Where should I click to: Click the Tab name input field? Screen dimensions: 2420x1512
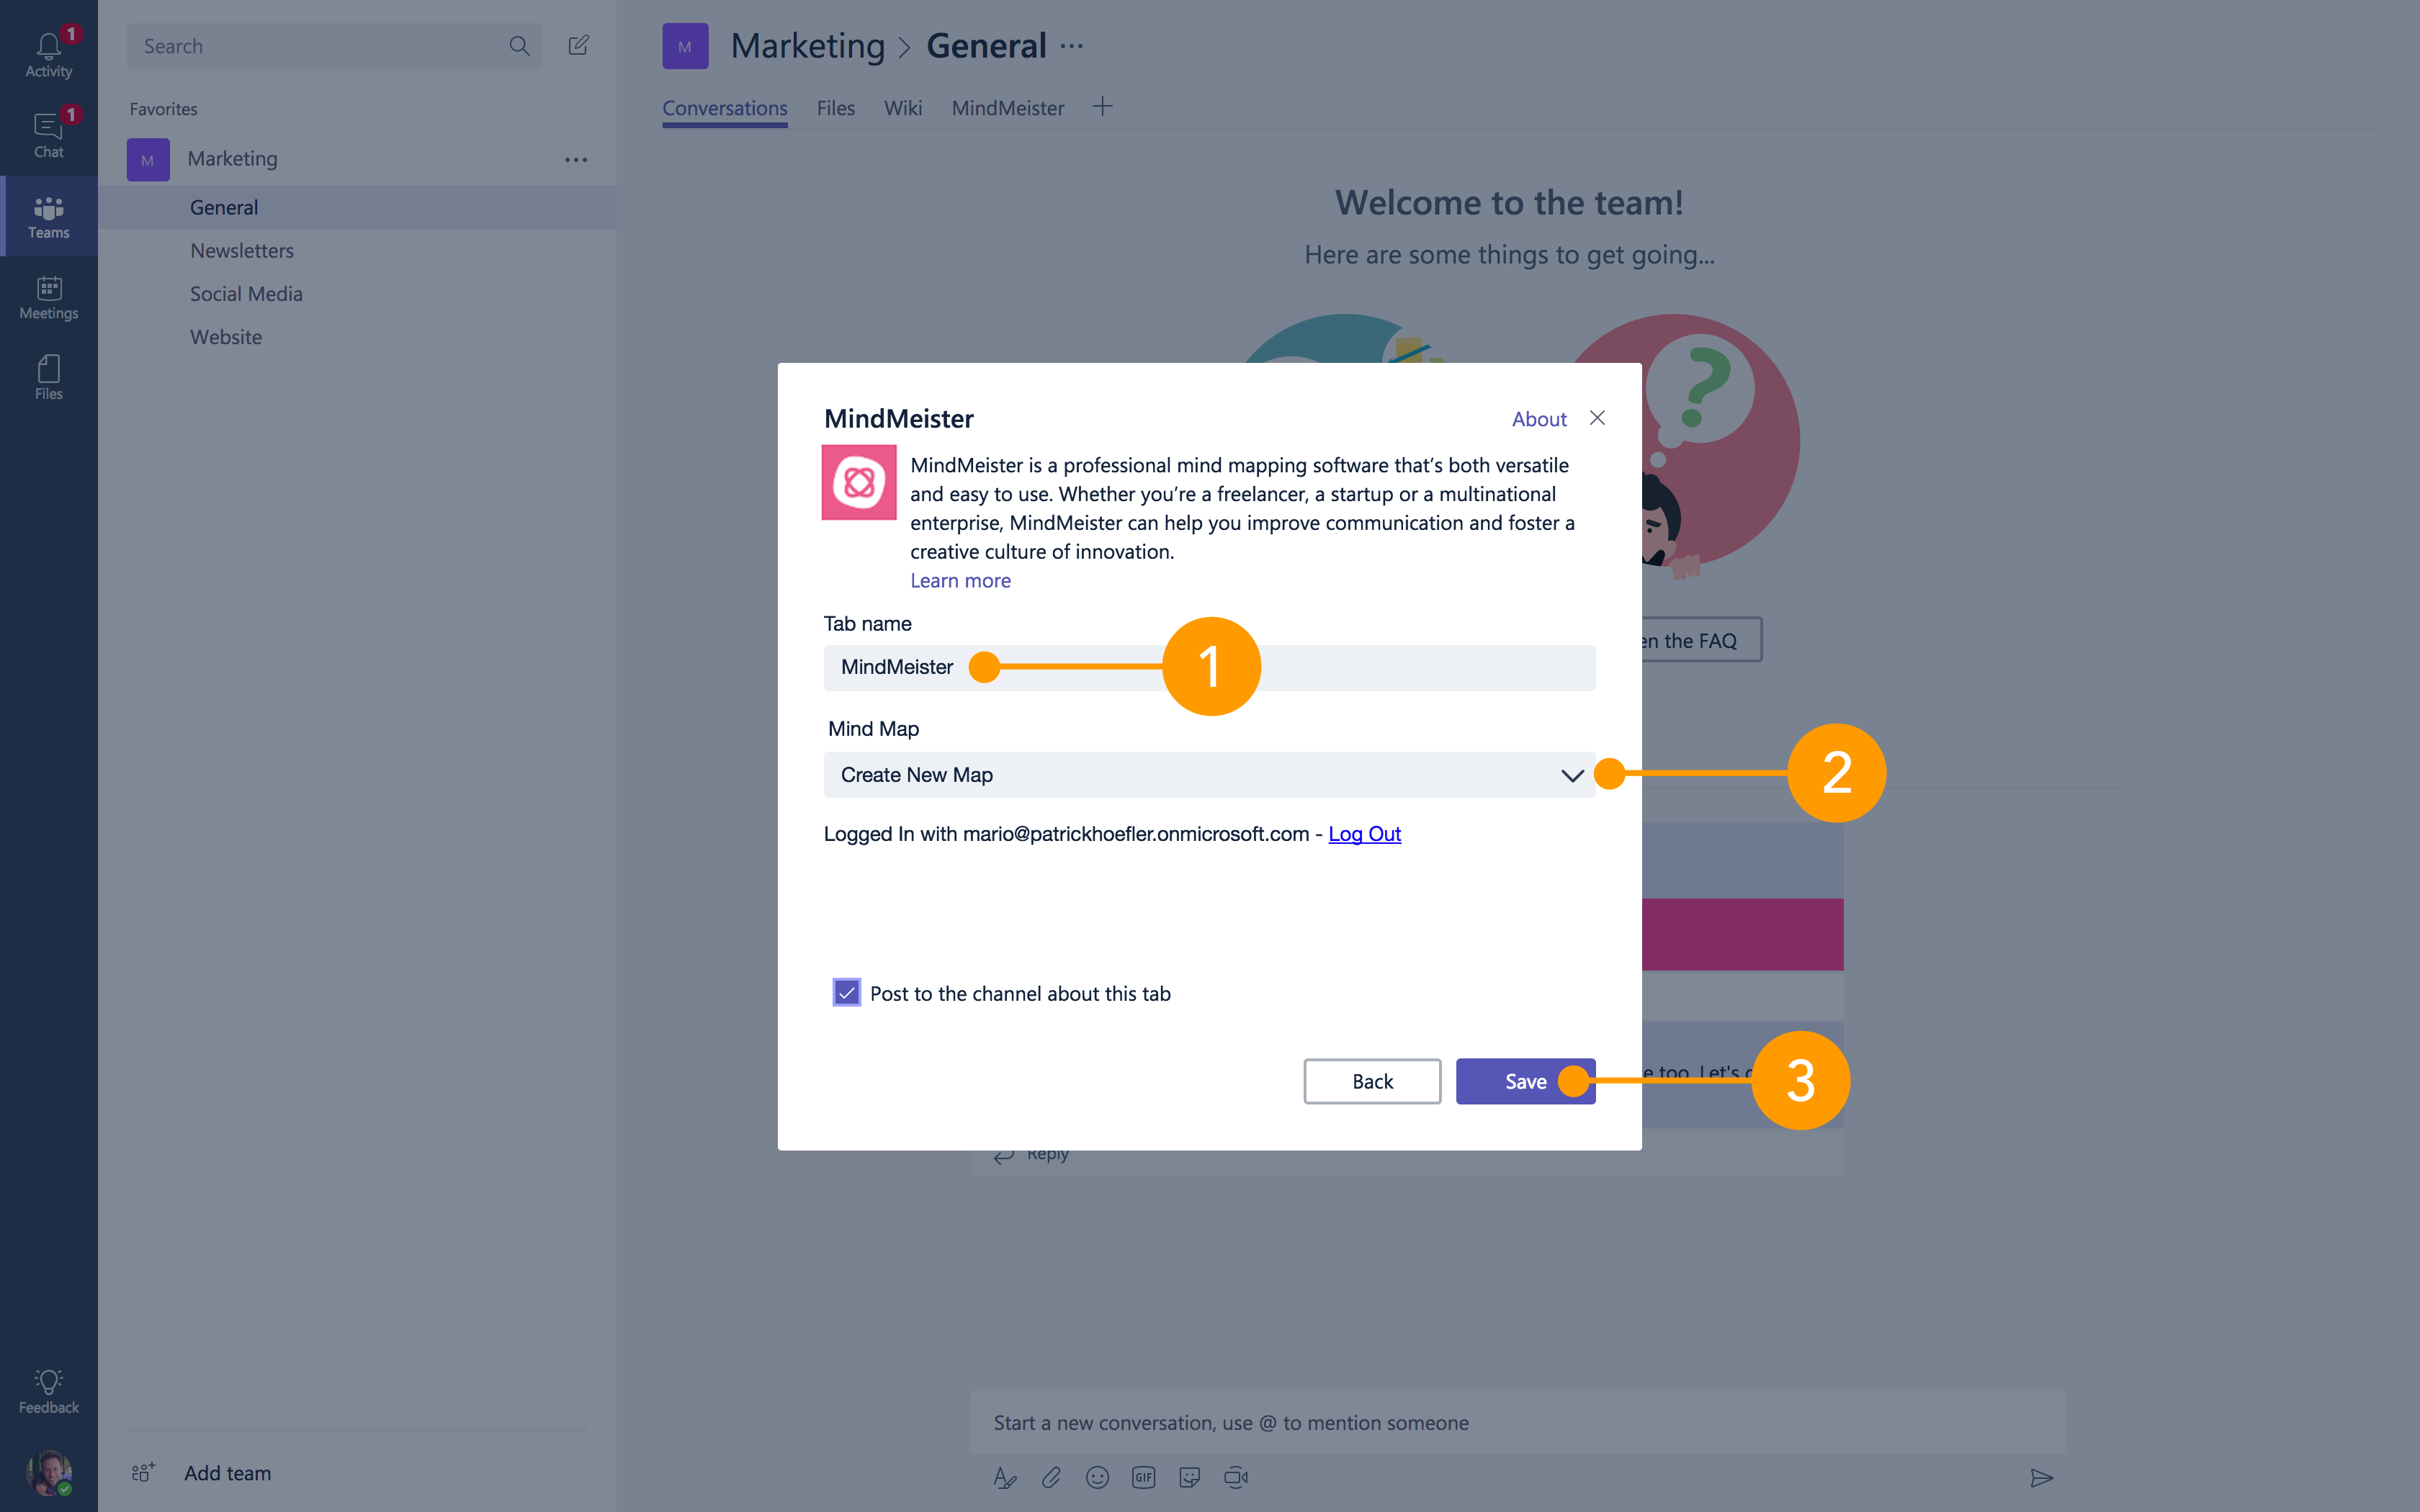click(x=1209, y=665)
